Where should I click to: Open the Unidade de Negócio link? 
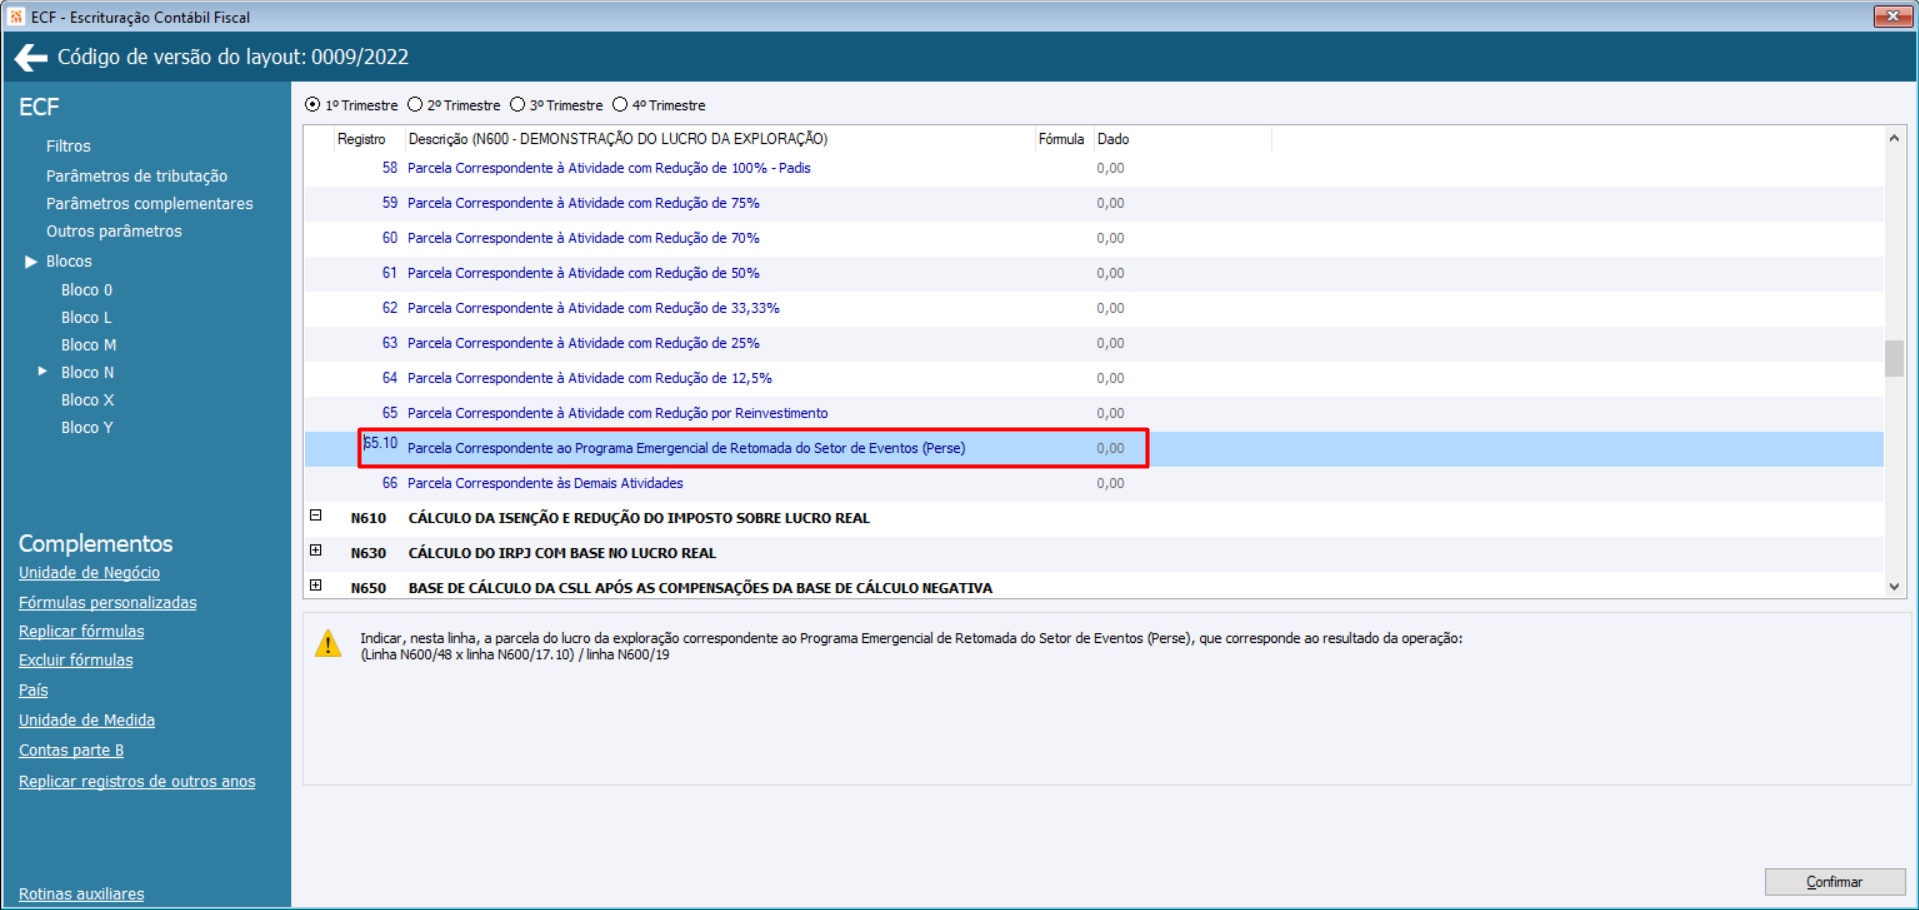[89, 573]
